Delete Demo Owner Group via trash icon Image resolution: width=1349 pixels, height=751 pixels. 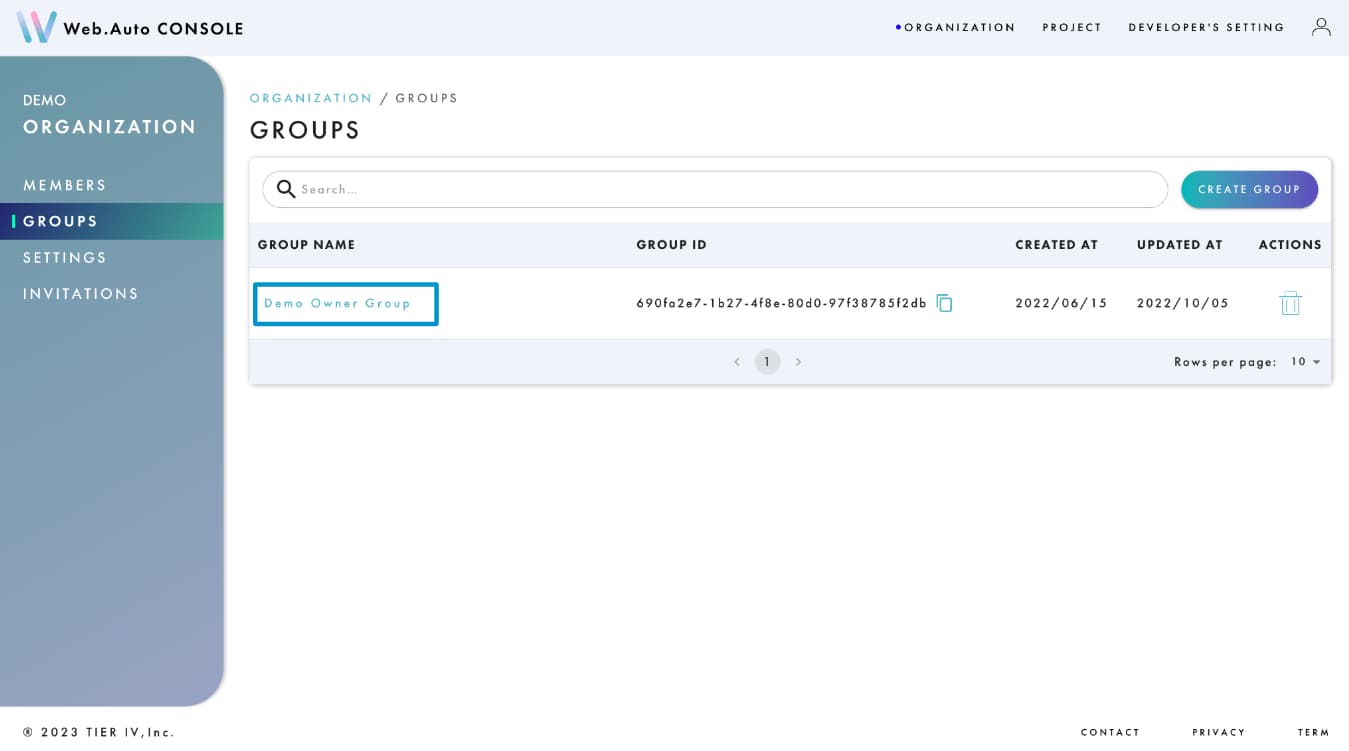1290,303
